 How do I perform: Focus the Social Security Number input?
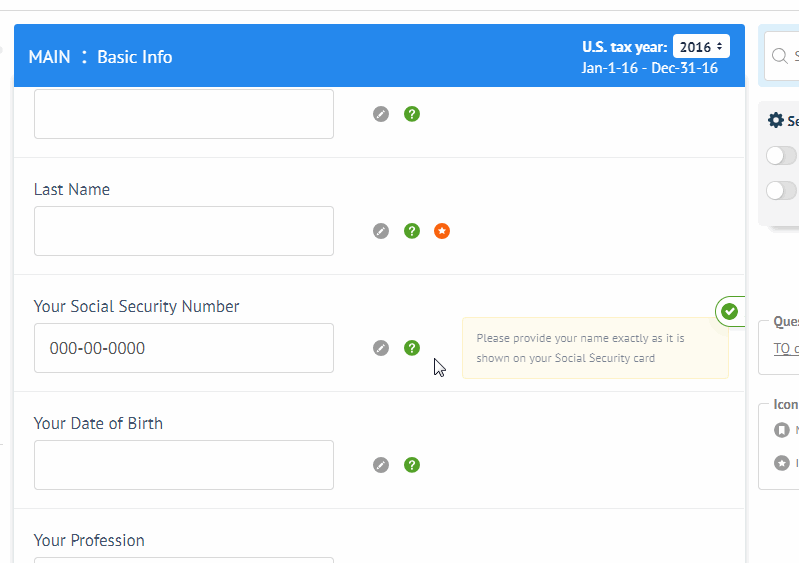(x=183, y=348)
